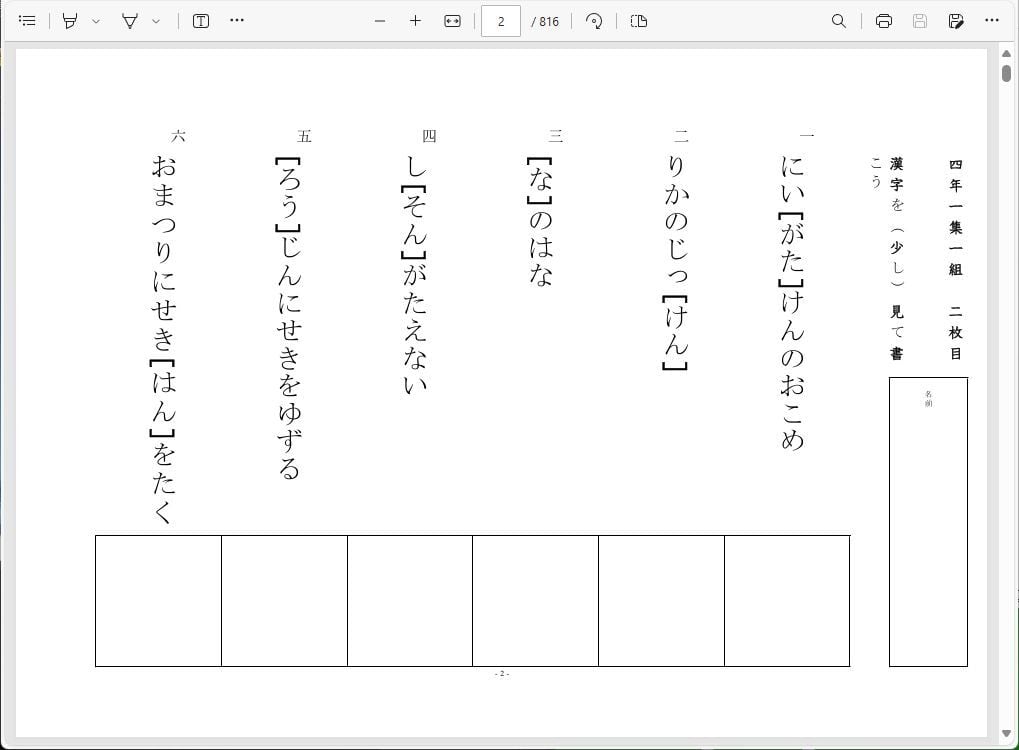Click the scroll down arrow on scrollbar

pyautogui.click(x=1006, y=734)
